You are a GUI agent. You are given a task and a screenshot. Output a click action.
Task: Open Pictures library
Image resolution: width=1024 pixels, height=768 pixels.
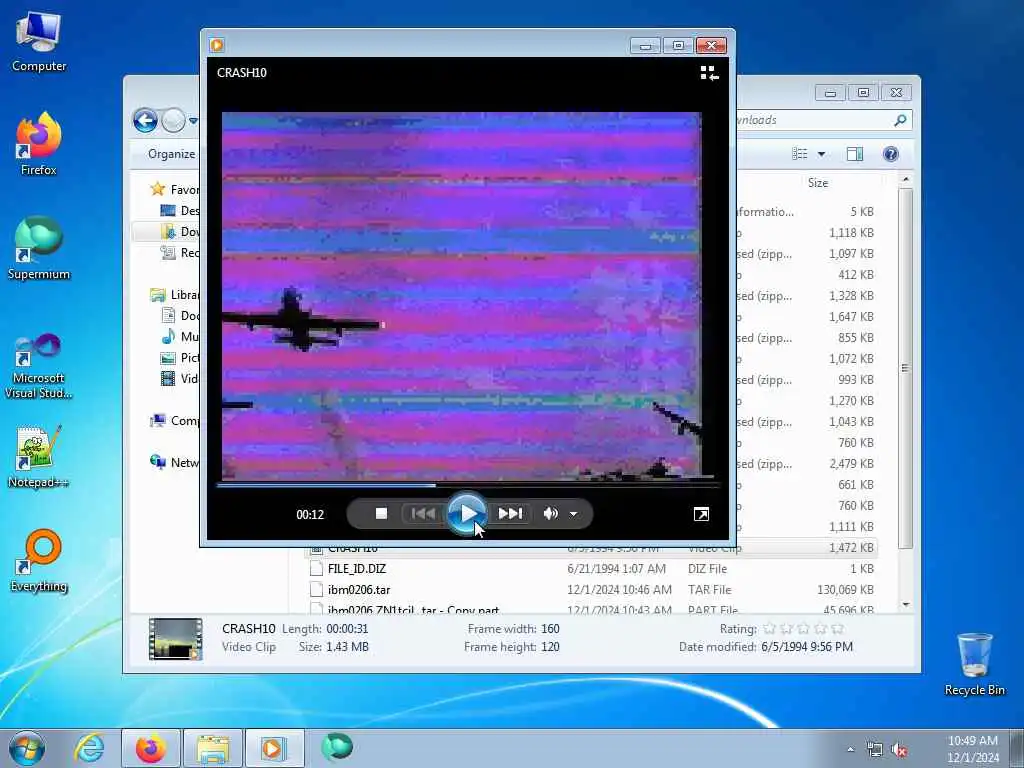tap(180, 357)
